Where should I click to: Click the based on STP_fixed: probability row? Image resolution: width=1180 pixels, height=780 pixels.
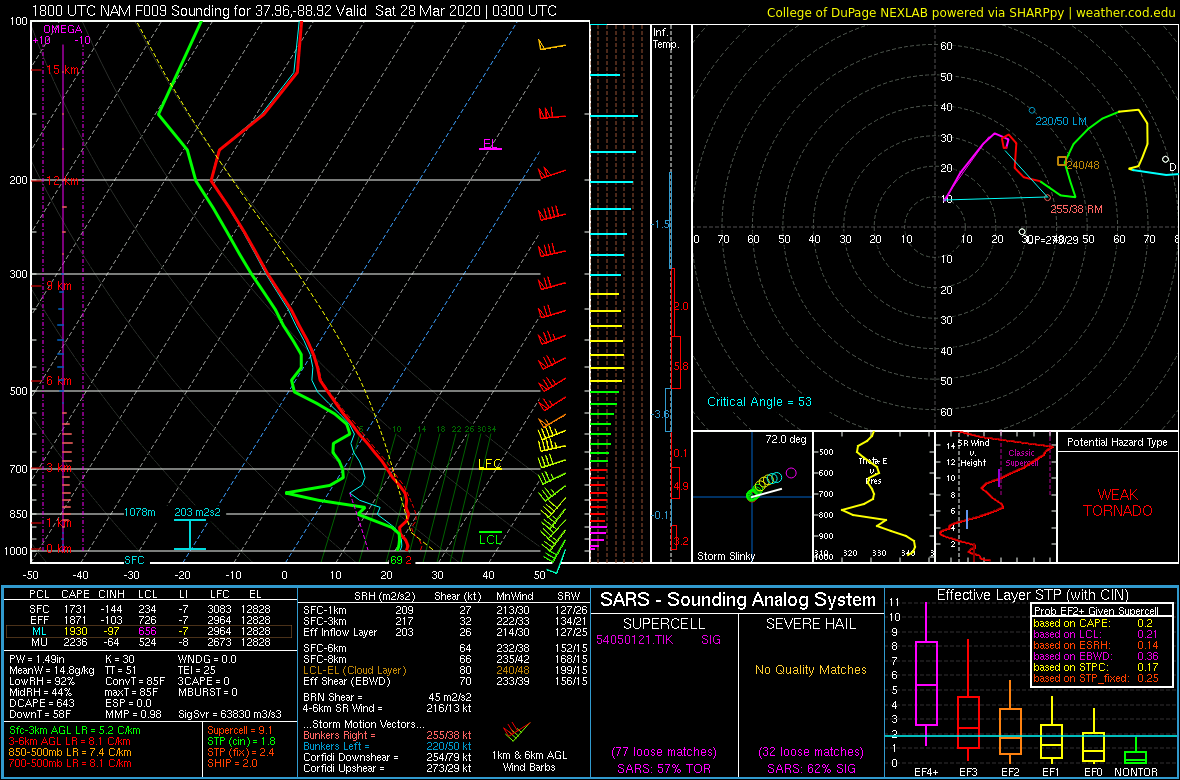(x=1097, y=678)
